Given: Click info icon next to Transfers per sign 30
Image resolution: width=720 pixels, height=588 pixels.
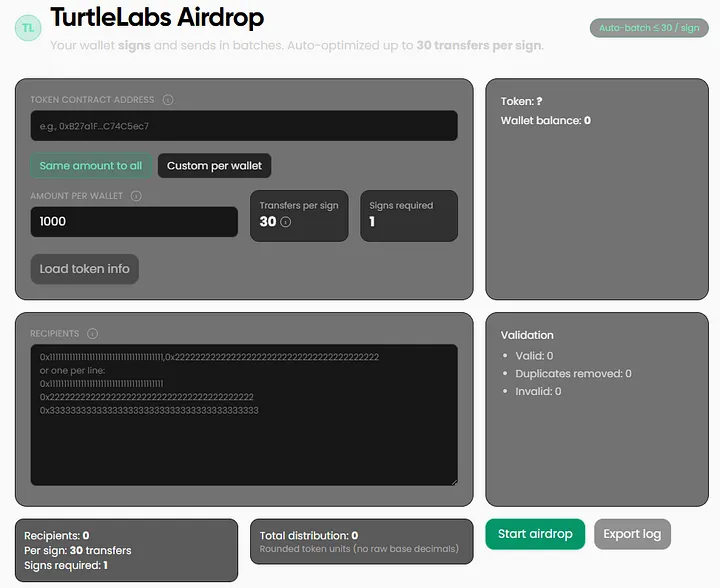Looking at the screenshot, I should [x=286, y=222].
